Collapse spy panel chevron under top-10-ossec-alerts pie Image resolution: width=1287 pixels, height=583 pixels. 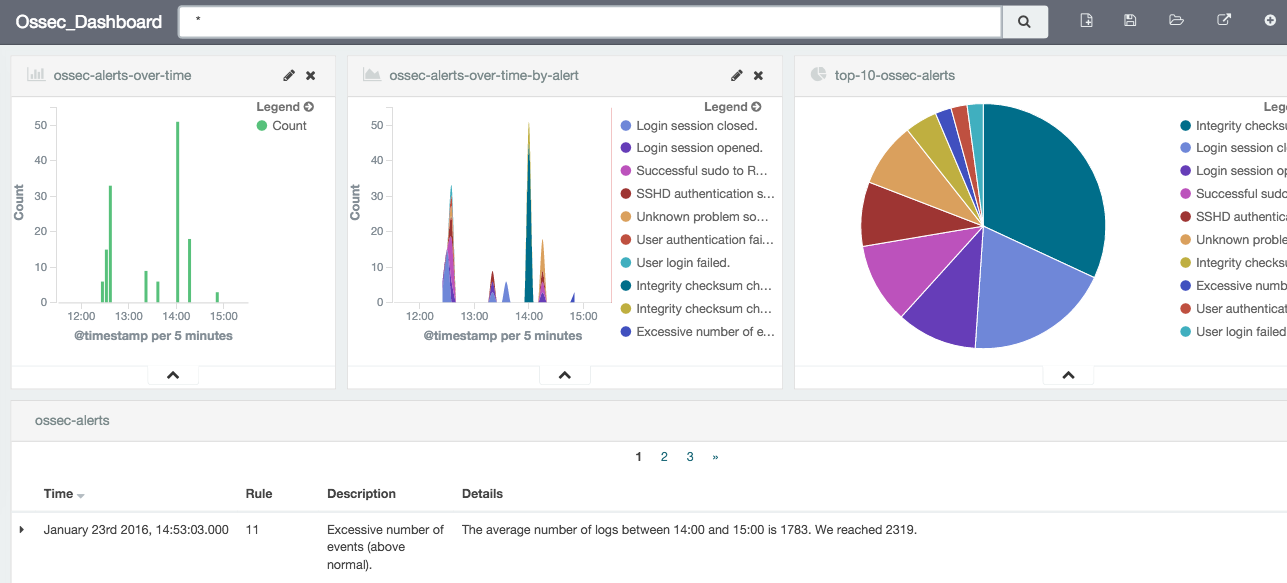[1068, 375]
